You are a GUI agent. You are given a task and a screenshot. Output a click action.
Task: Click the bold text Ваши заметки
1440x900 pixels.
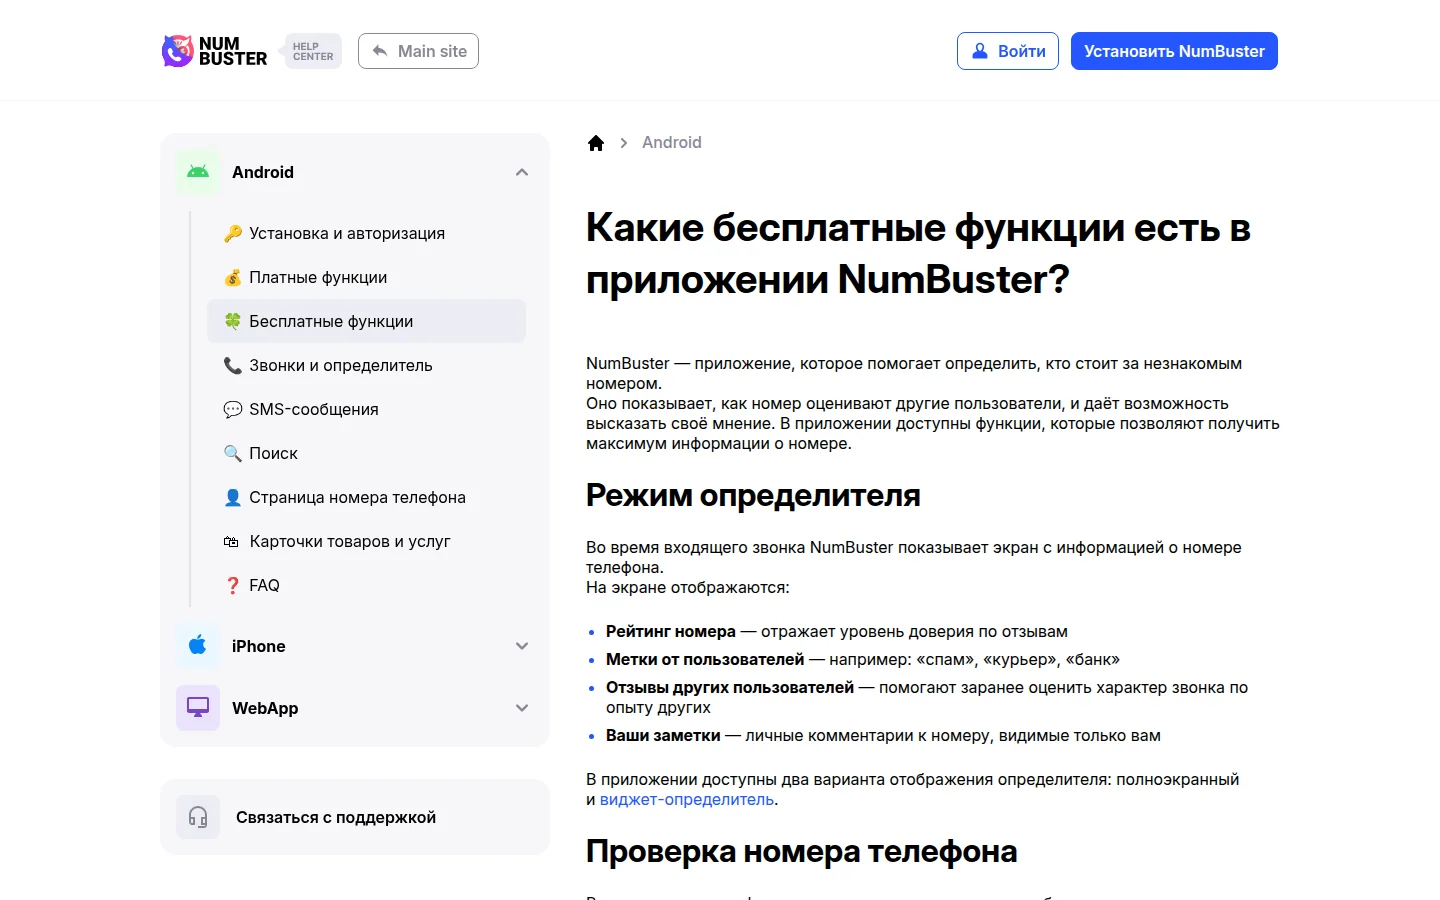click(x=663, y=735)
